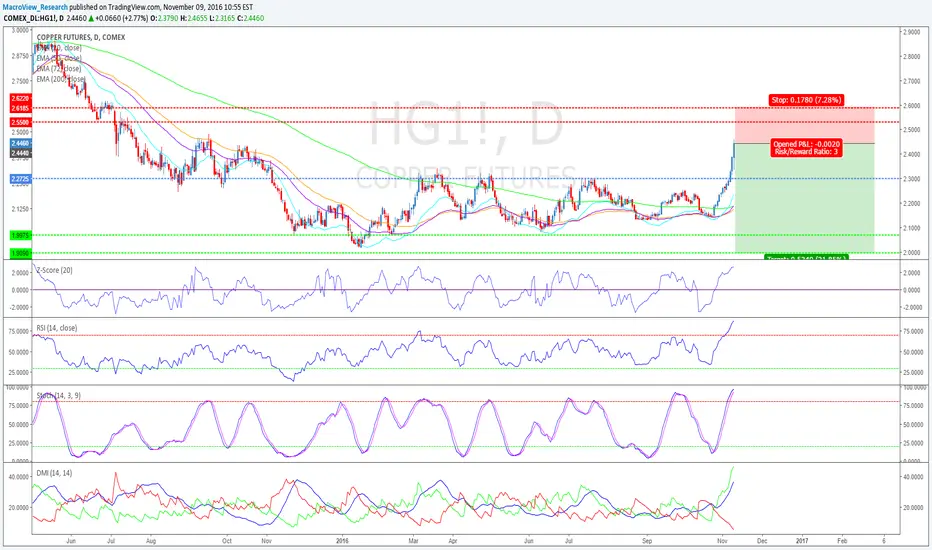The height and width of the screenshot is (550, 932).
Task: Click the green 1.9975 level label
Action: click(x=20, y=235)
